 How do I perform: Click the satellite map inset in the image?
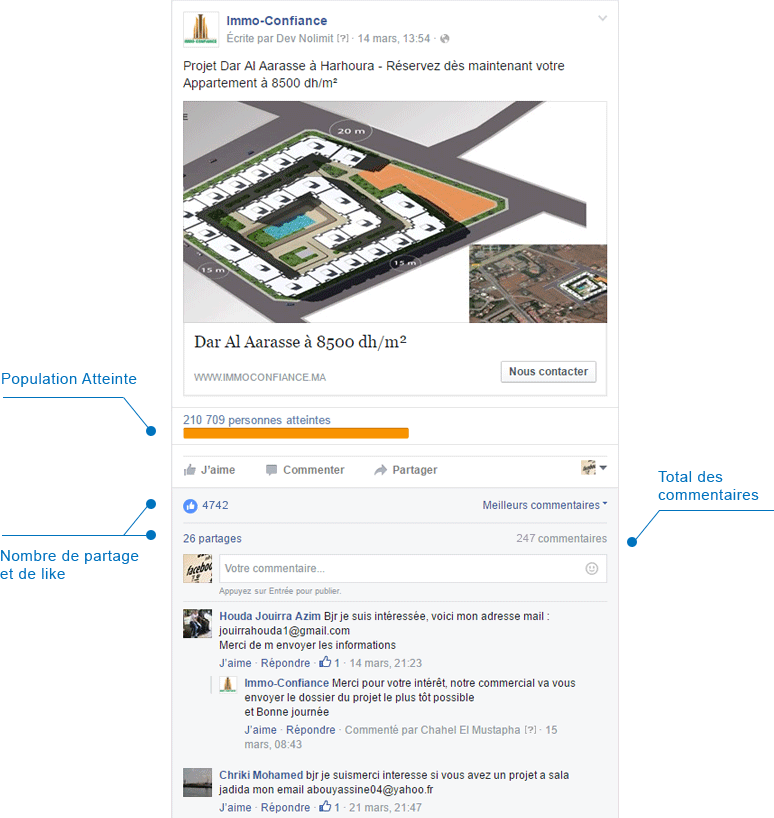pos(538,284)
